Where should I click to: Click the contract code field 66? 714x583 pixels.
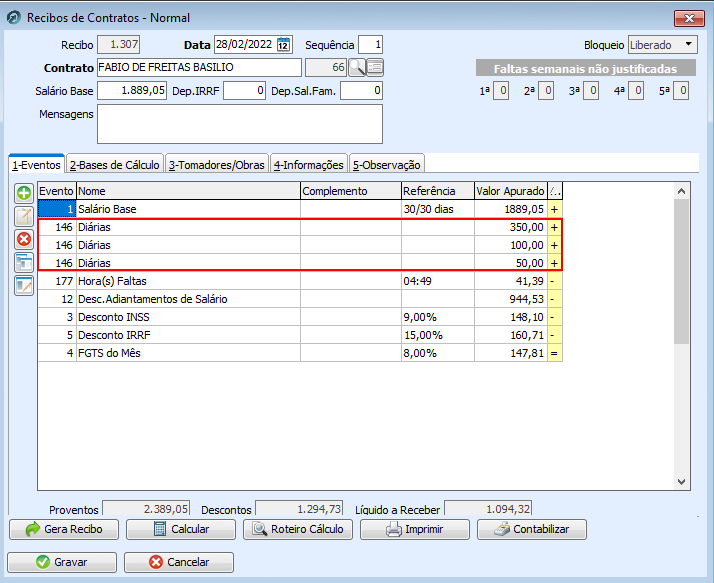(326, 67)
